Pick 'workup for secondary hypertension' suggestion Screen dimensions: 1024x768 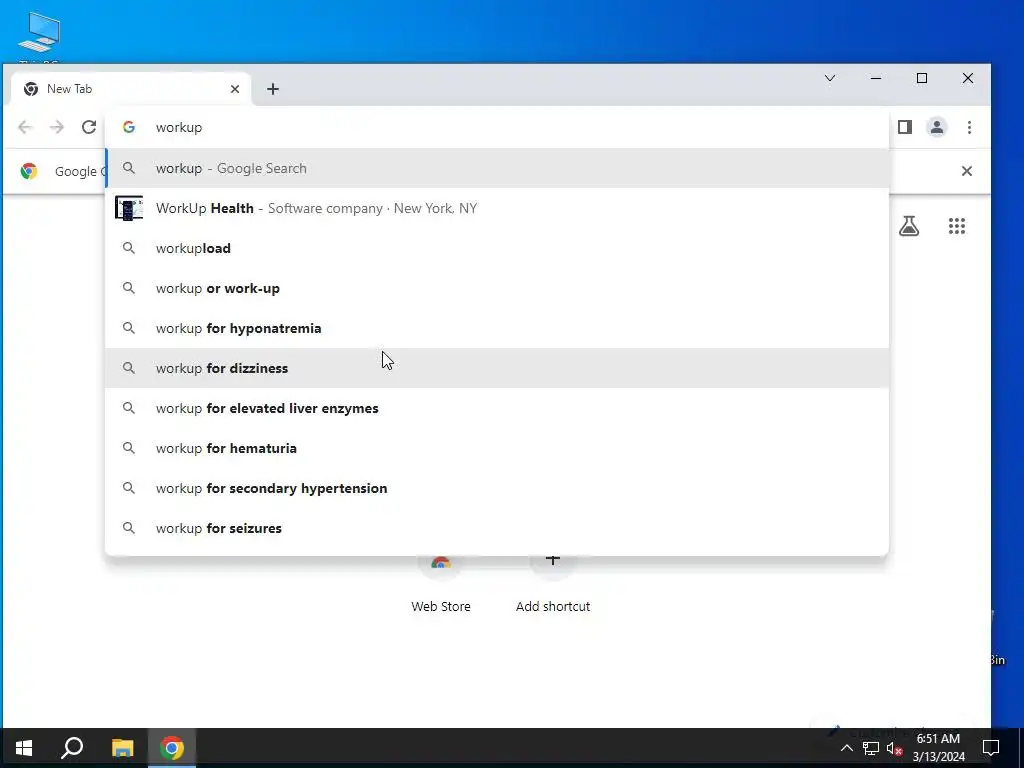click(x=497, y=488)
